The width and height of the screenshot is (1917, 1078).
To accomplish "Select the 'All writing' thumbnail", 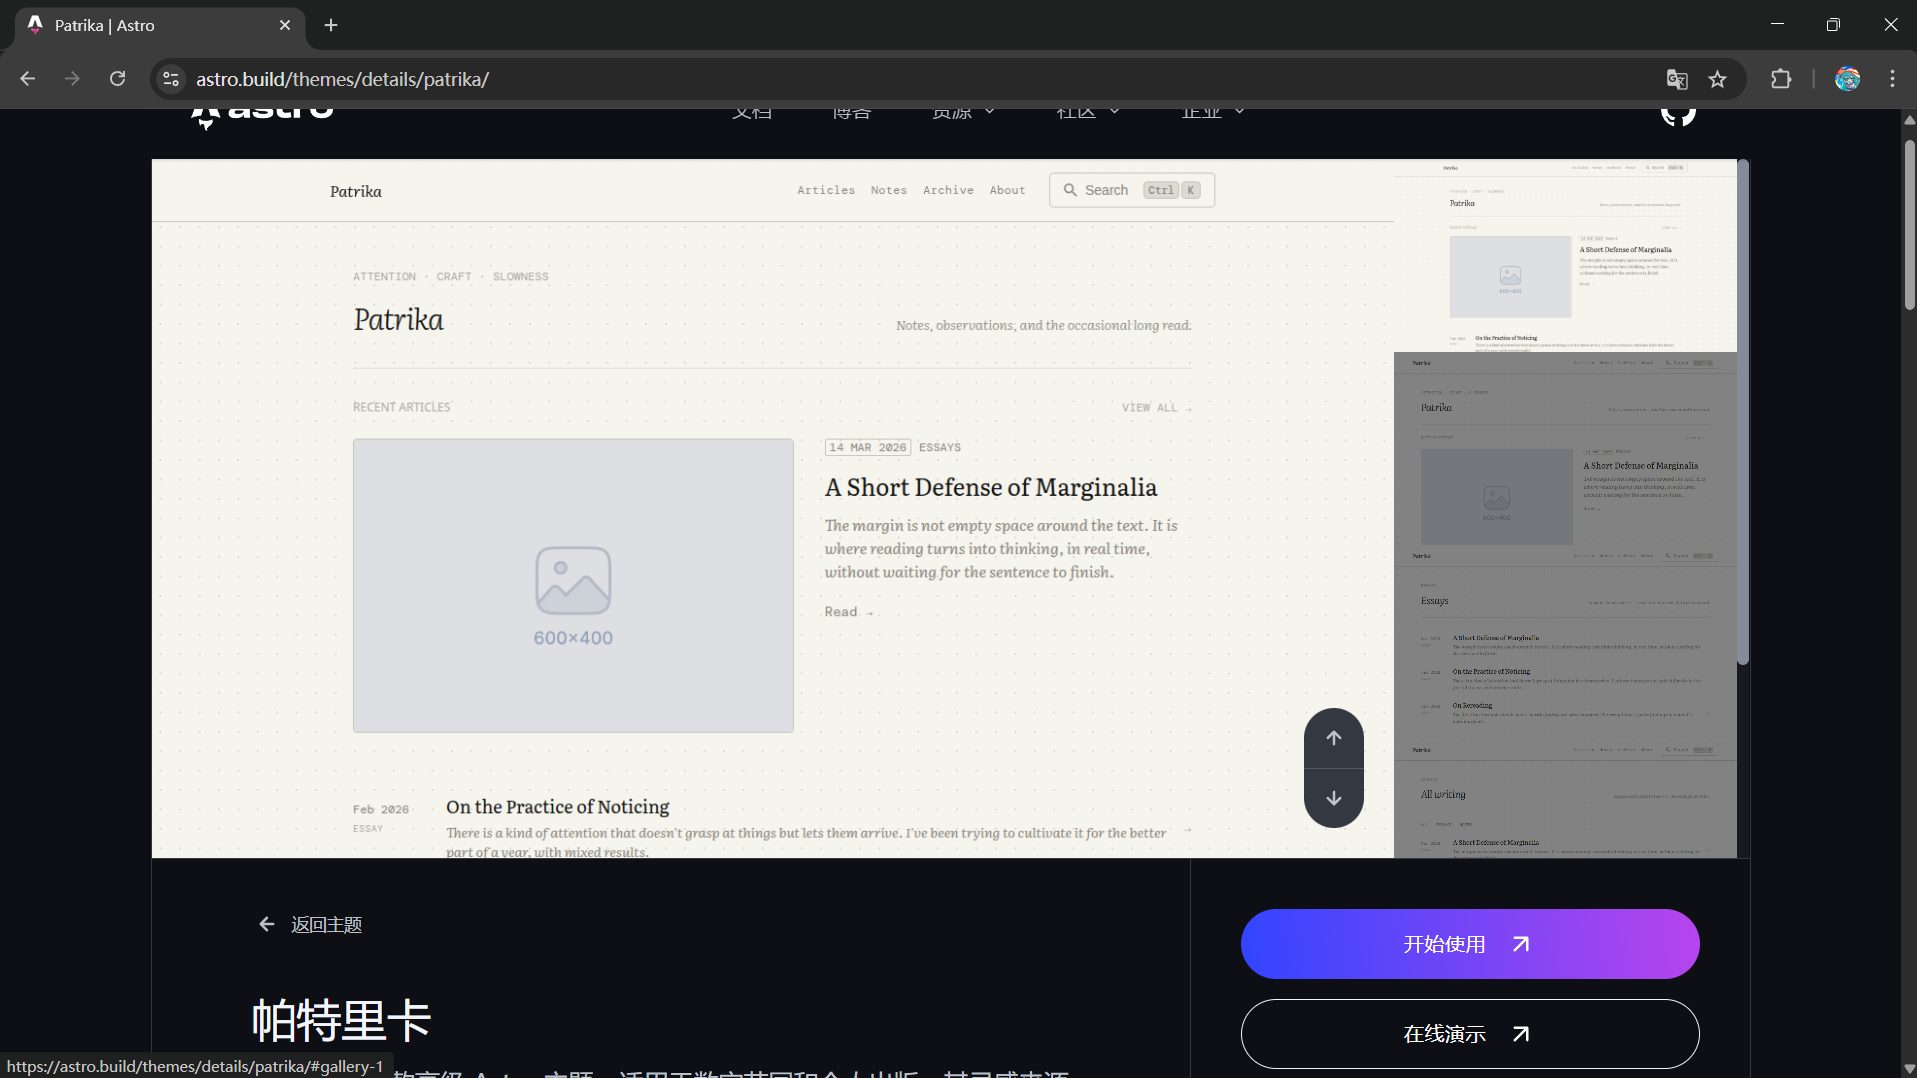I will (x=1565, y=799).
